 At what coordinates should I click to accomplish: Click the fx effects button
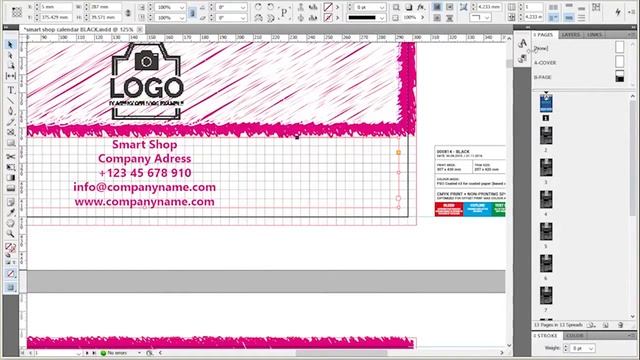point(420,7)
